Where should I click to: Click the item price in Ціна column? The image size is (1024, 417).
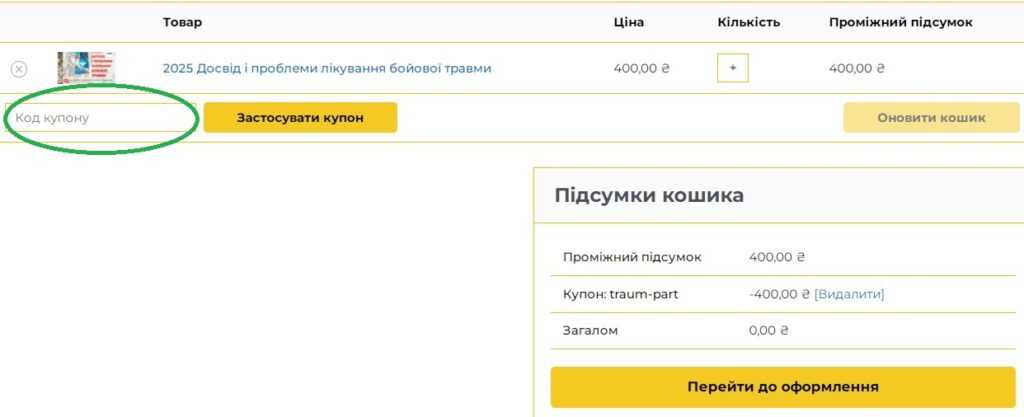click(x=641, y=68)
